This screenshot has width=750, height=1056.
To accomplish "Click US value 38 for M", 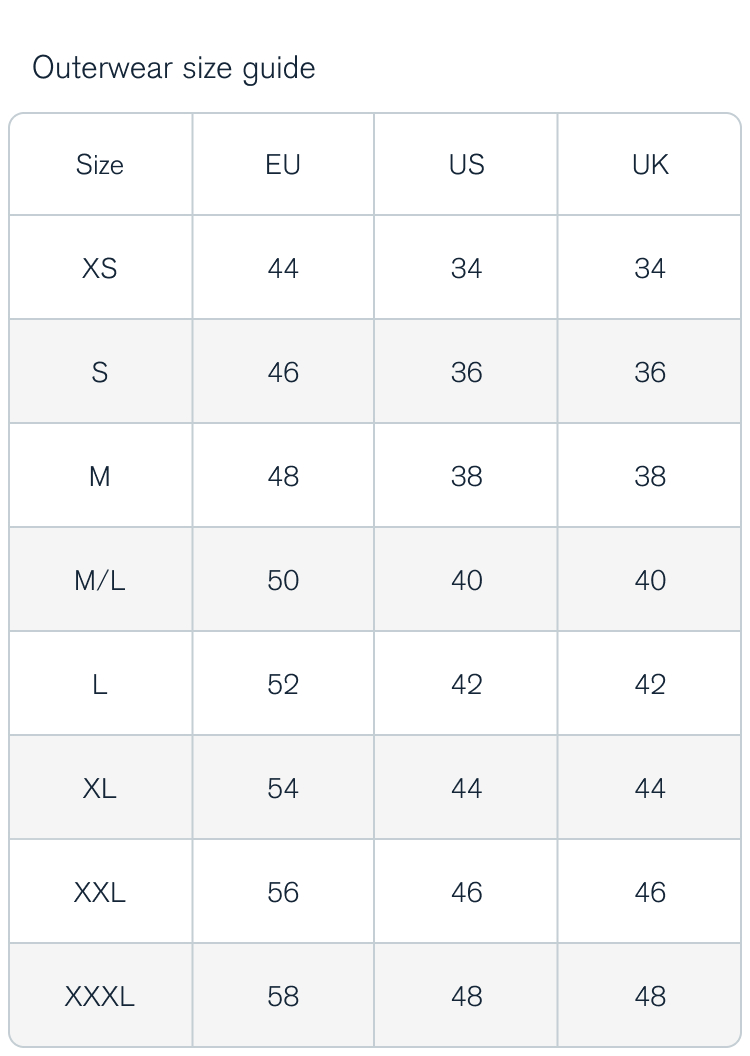I will tap(467, 477).
